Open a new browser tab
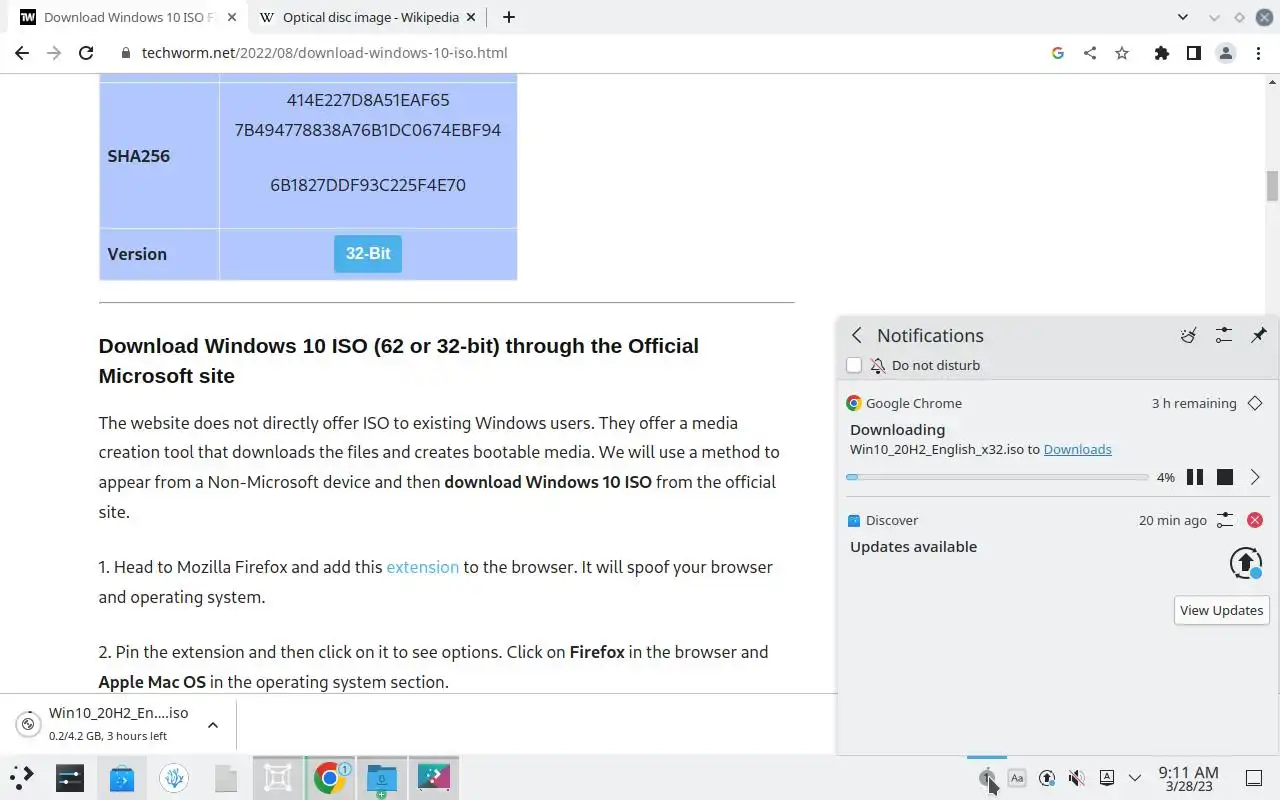This screenshot has width=1280, height=800. point(508,17)
